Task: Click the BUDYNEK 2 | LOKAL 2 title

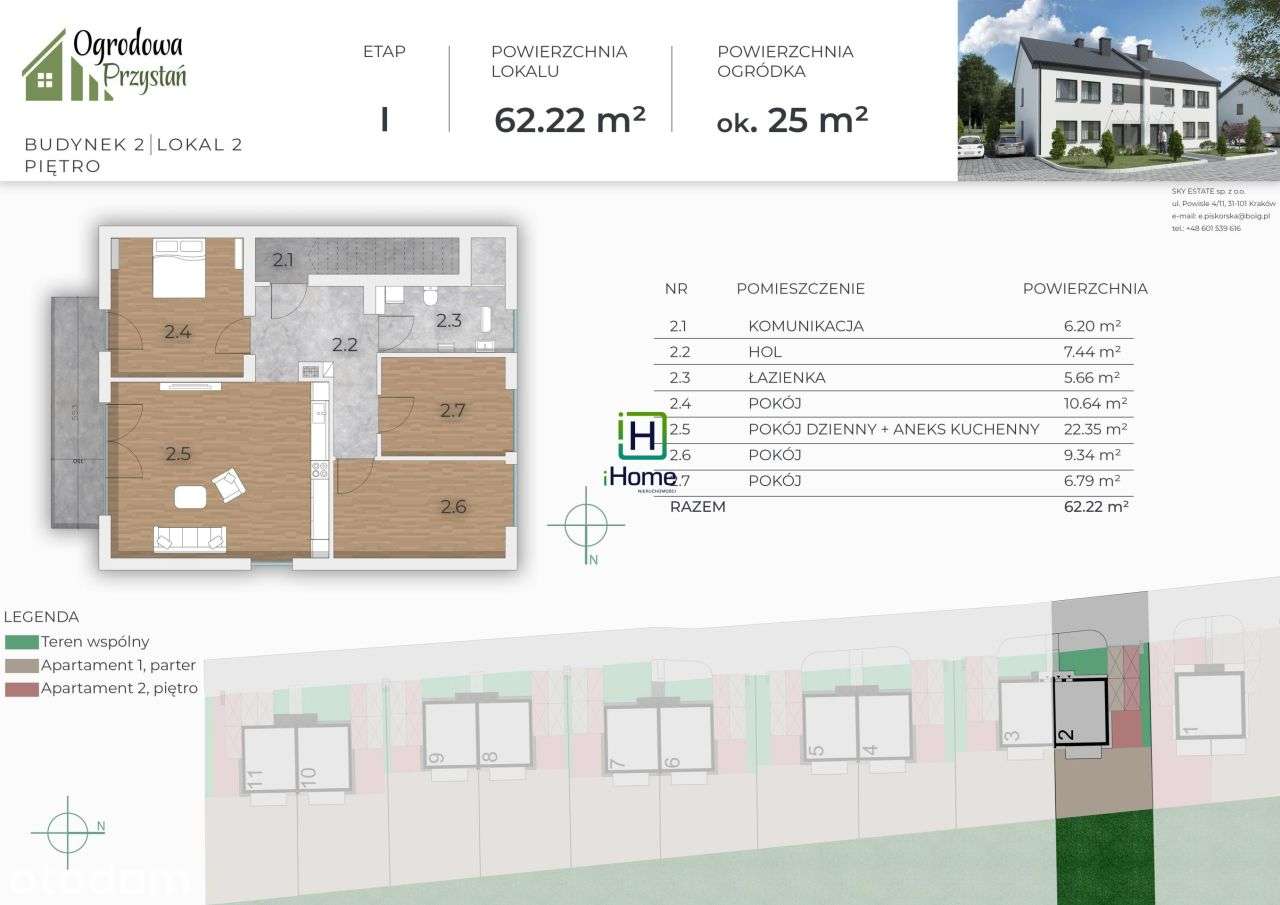Action: (x=134, y=145)
